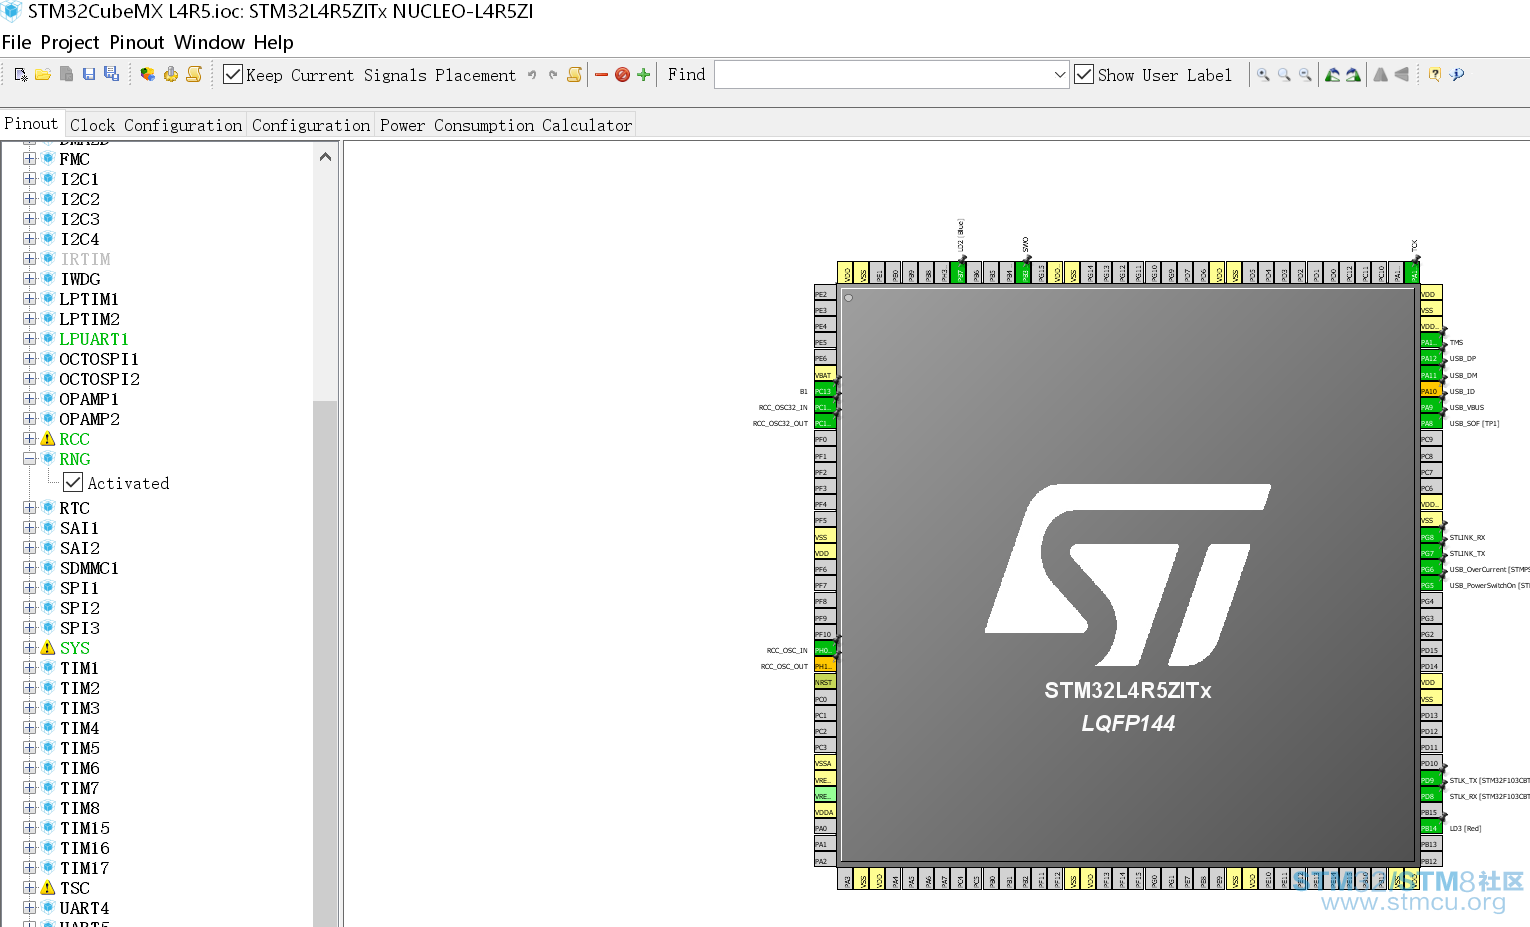Image resolution: width=1530 pixels, height=927 pixels.
Task: Click the red prohibited-circle toolbar icon
Action: (x=622, y=75)
